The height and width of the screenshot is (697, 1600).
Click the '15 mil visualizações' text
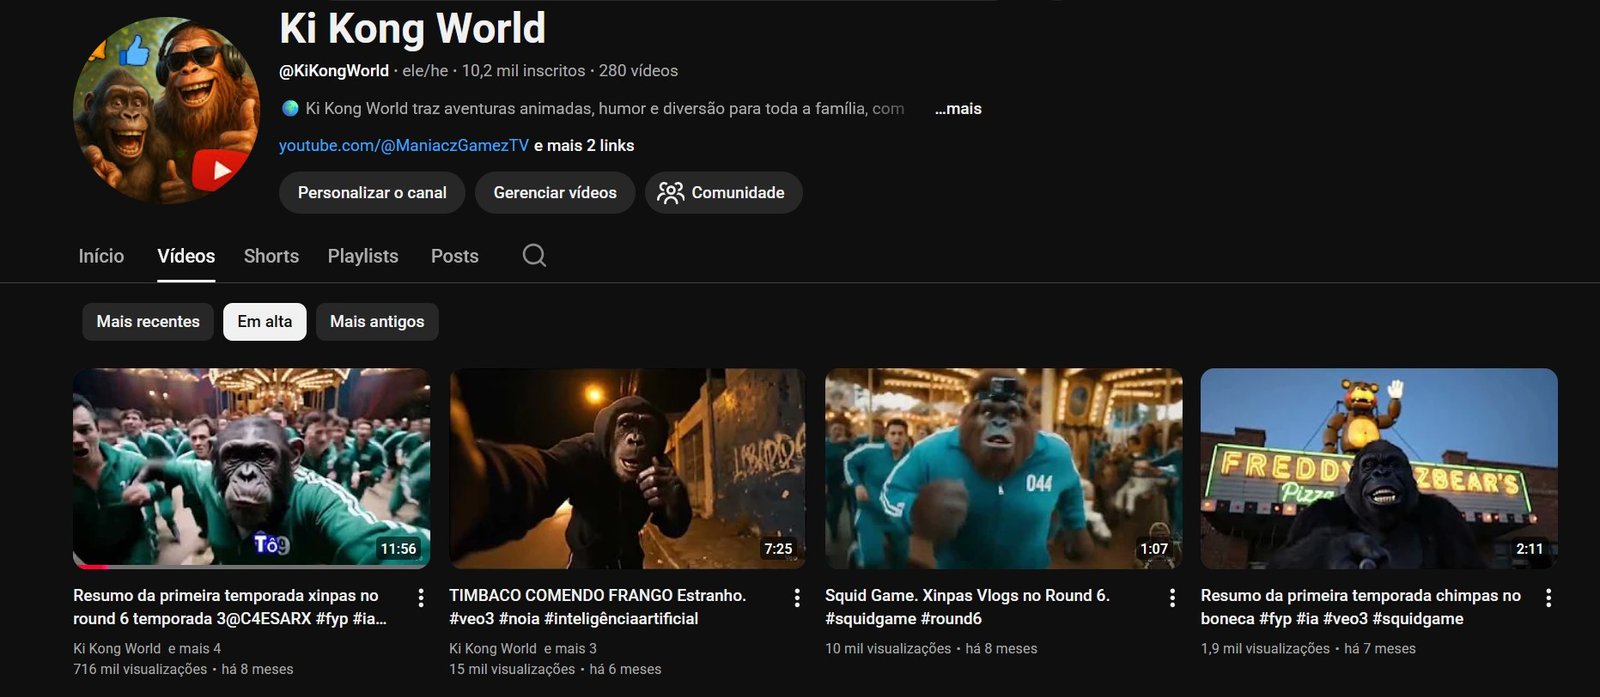[512, 670]
